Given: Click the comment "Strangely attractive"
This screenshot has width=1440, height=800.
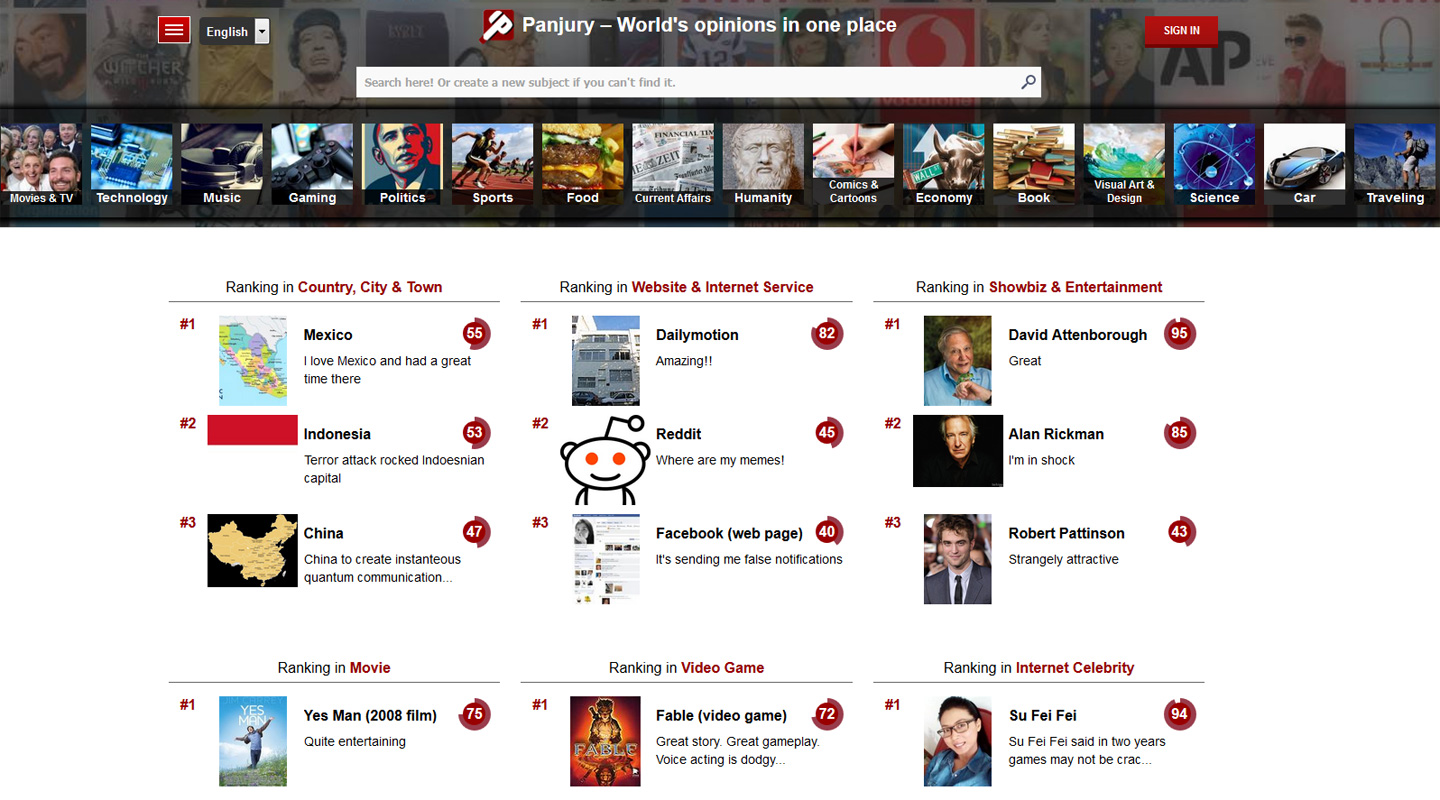Looking at the screenshot, I should 1064,559.
